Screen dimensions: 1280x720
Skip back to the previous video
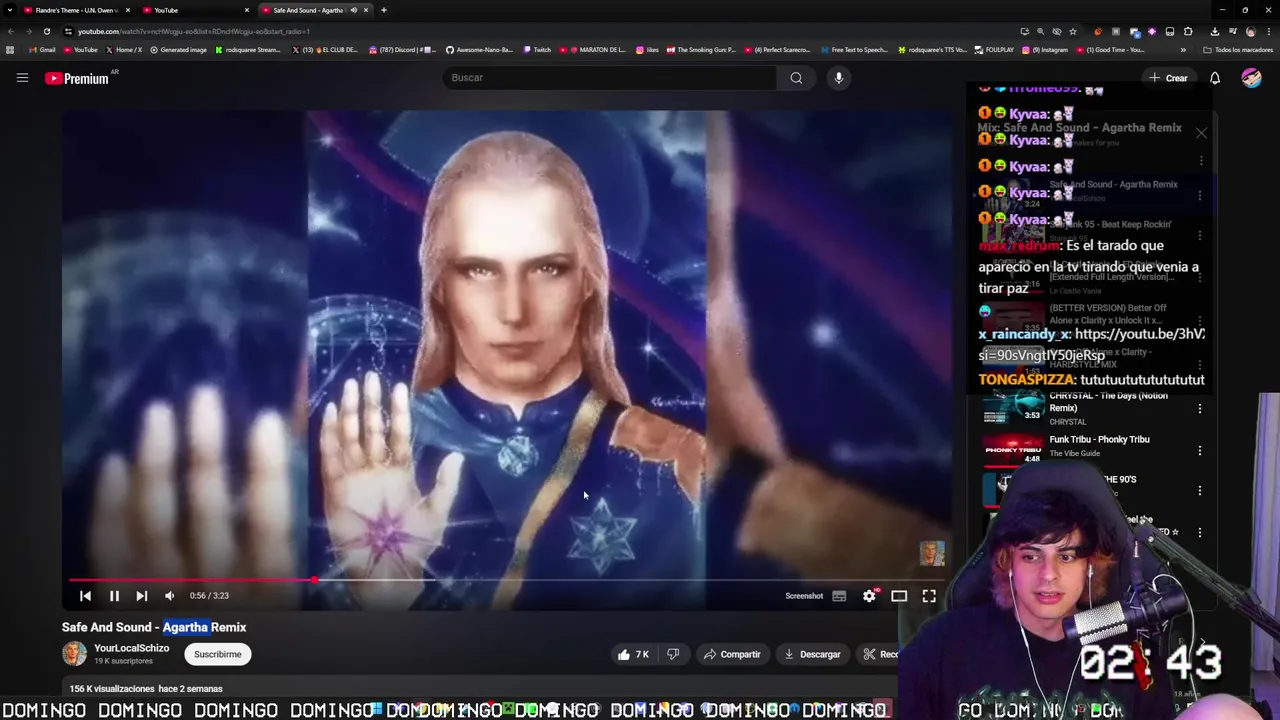(85, 596)
